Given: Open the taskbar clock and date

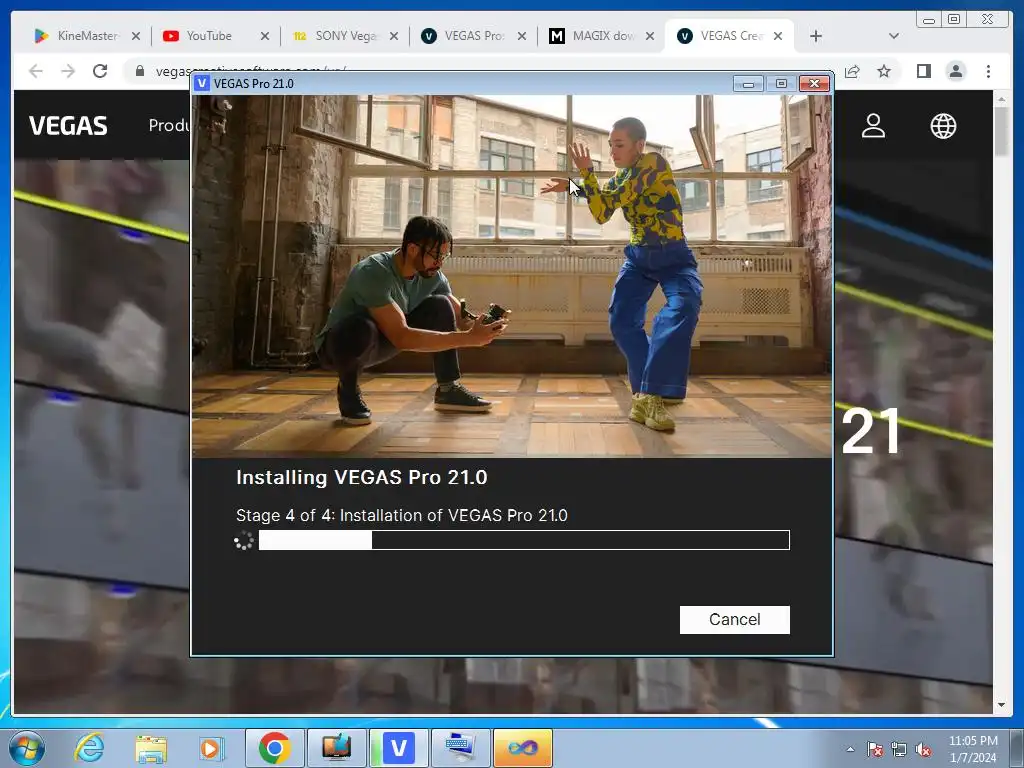Looking at the screenshot, I should point(973,749).
